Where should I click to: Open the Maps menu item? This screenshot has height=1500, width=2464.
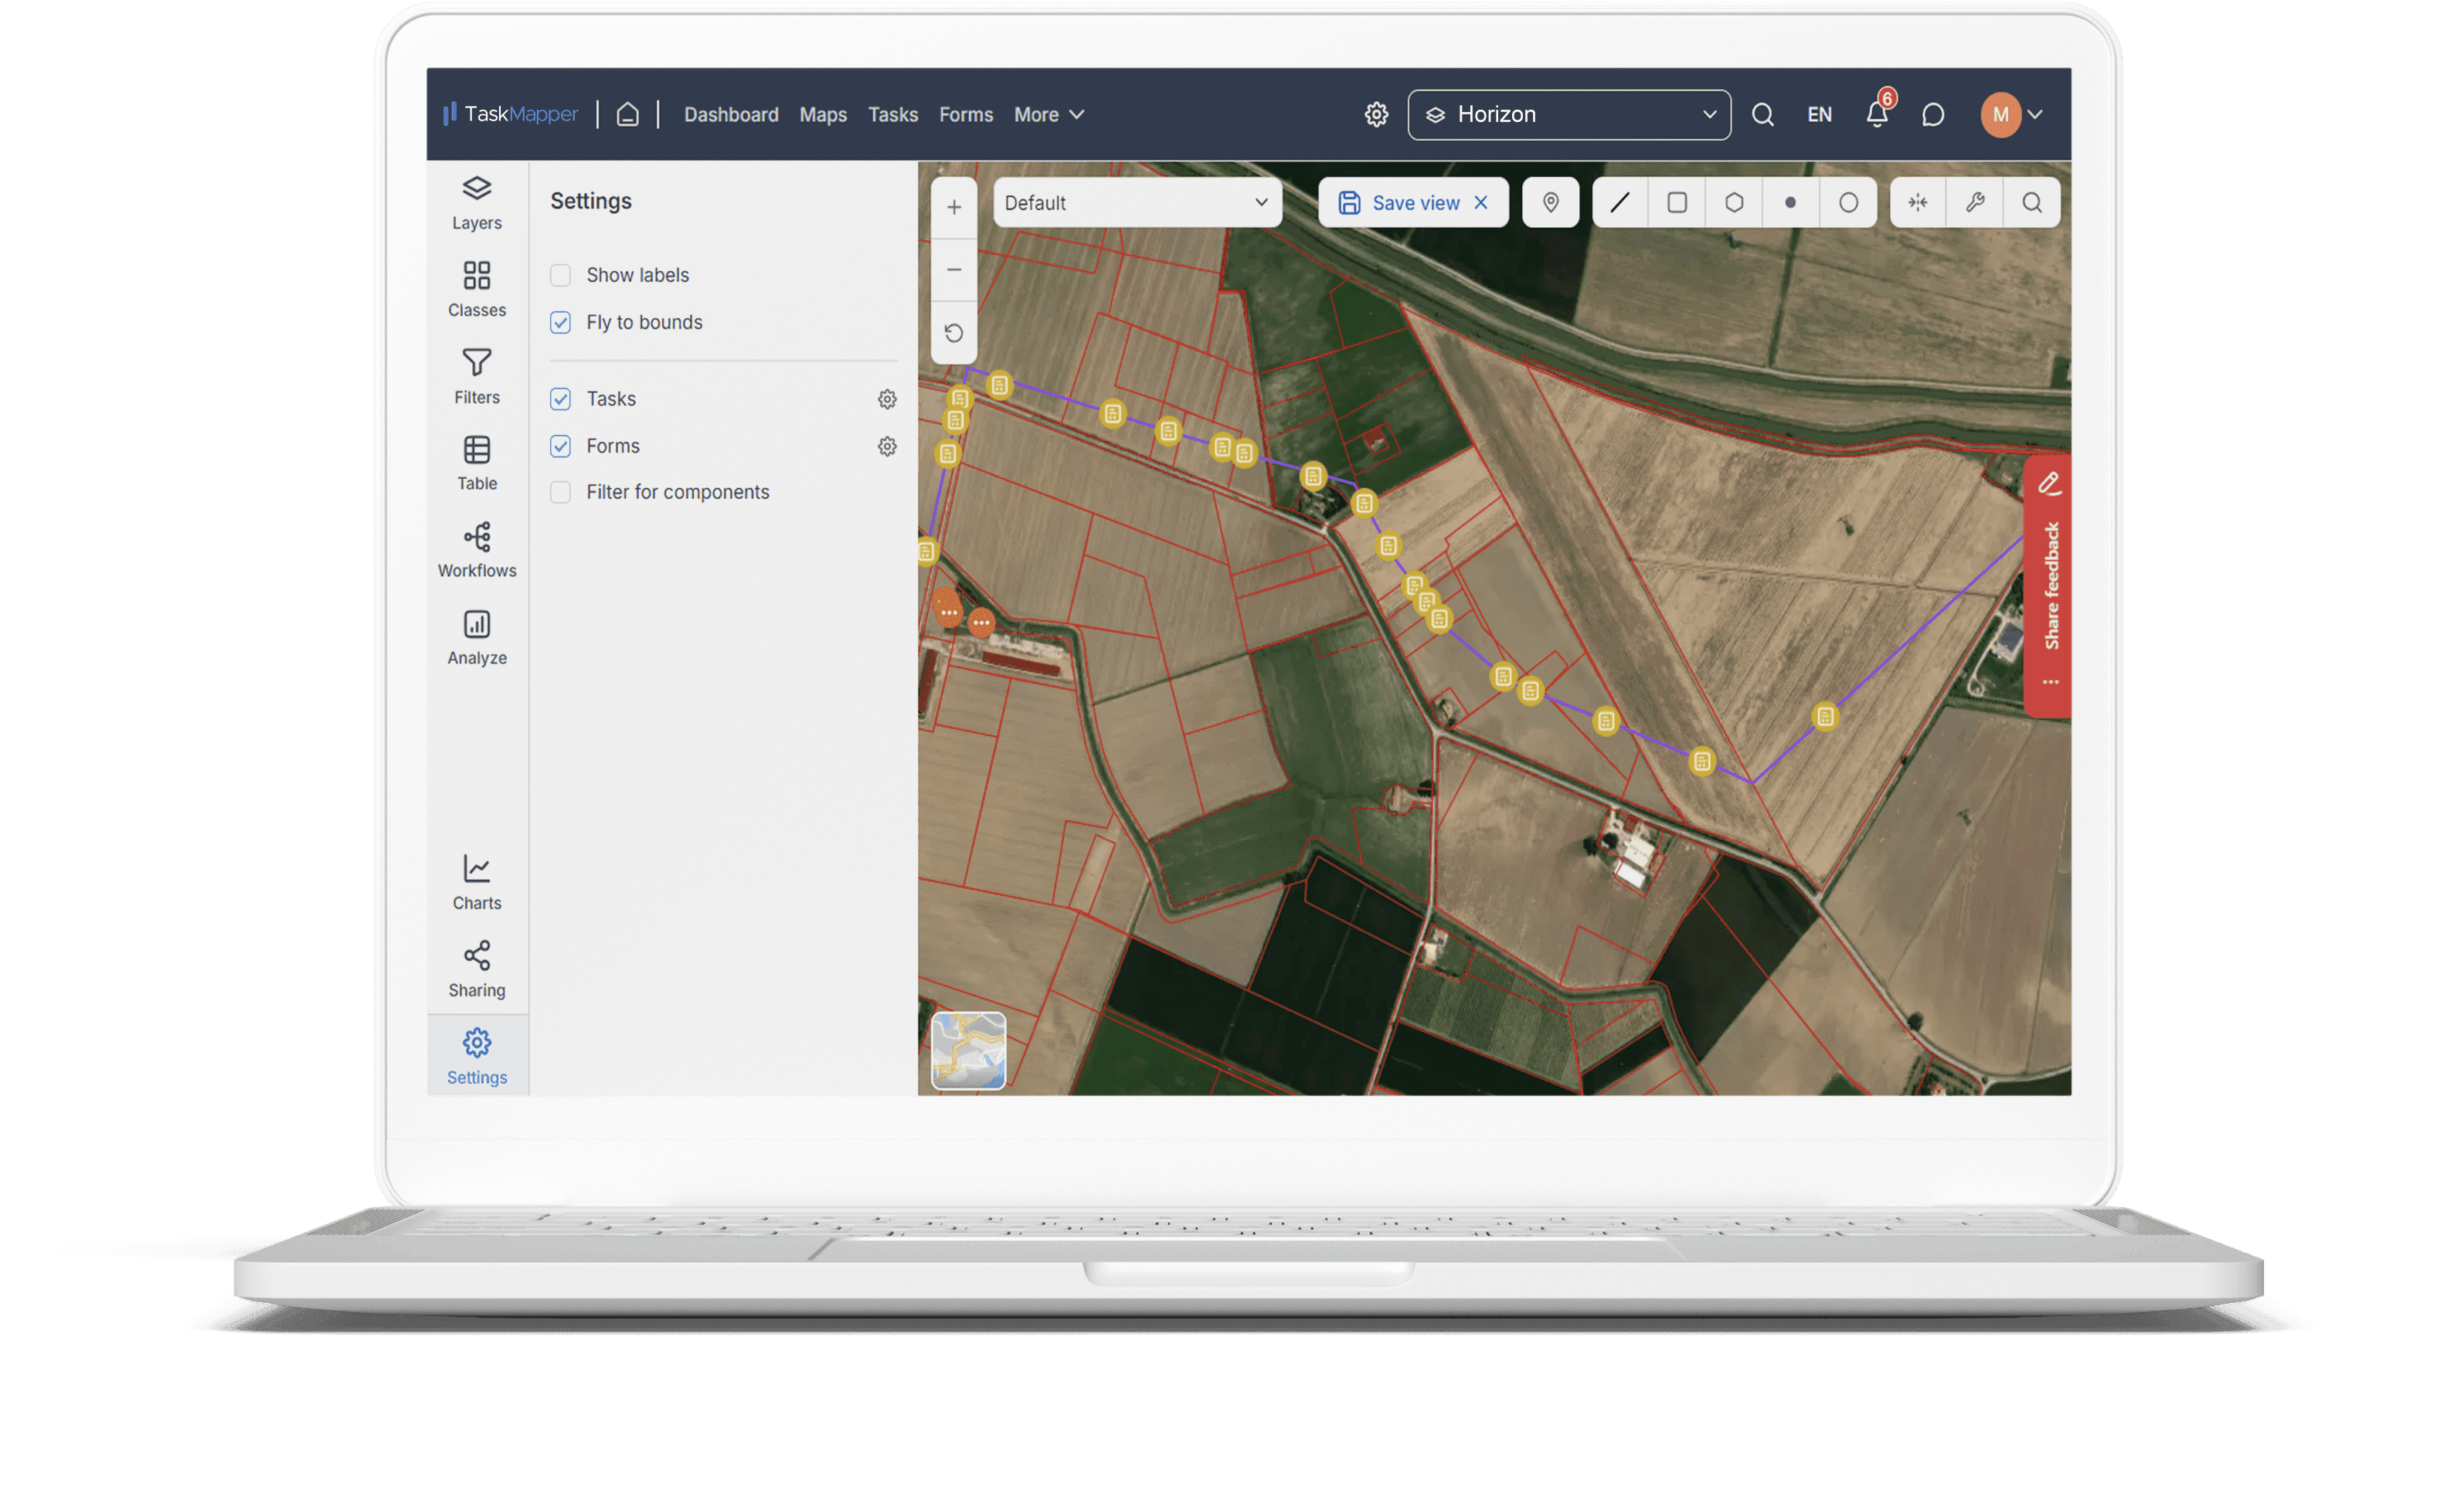(823, 114)
